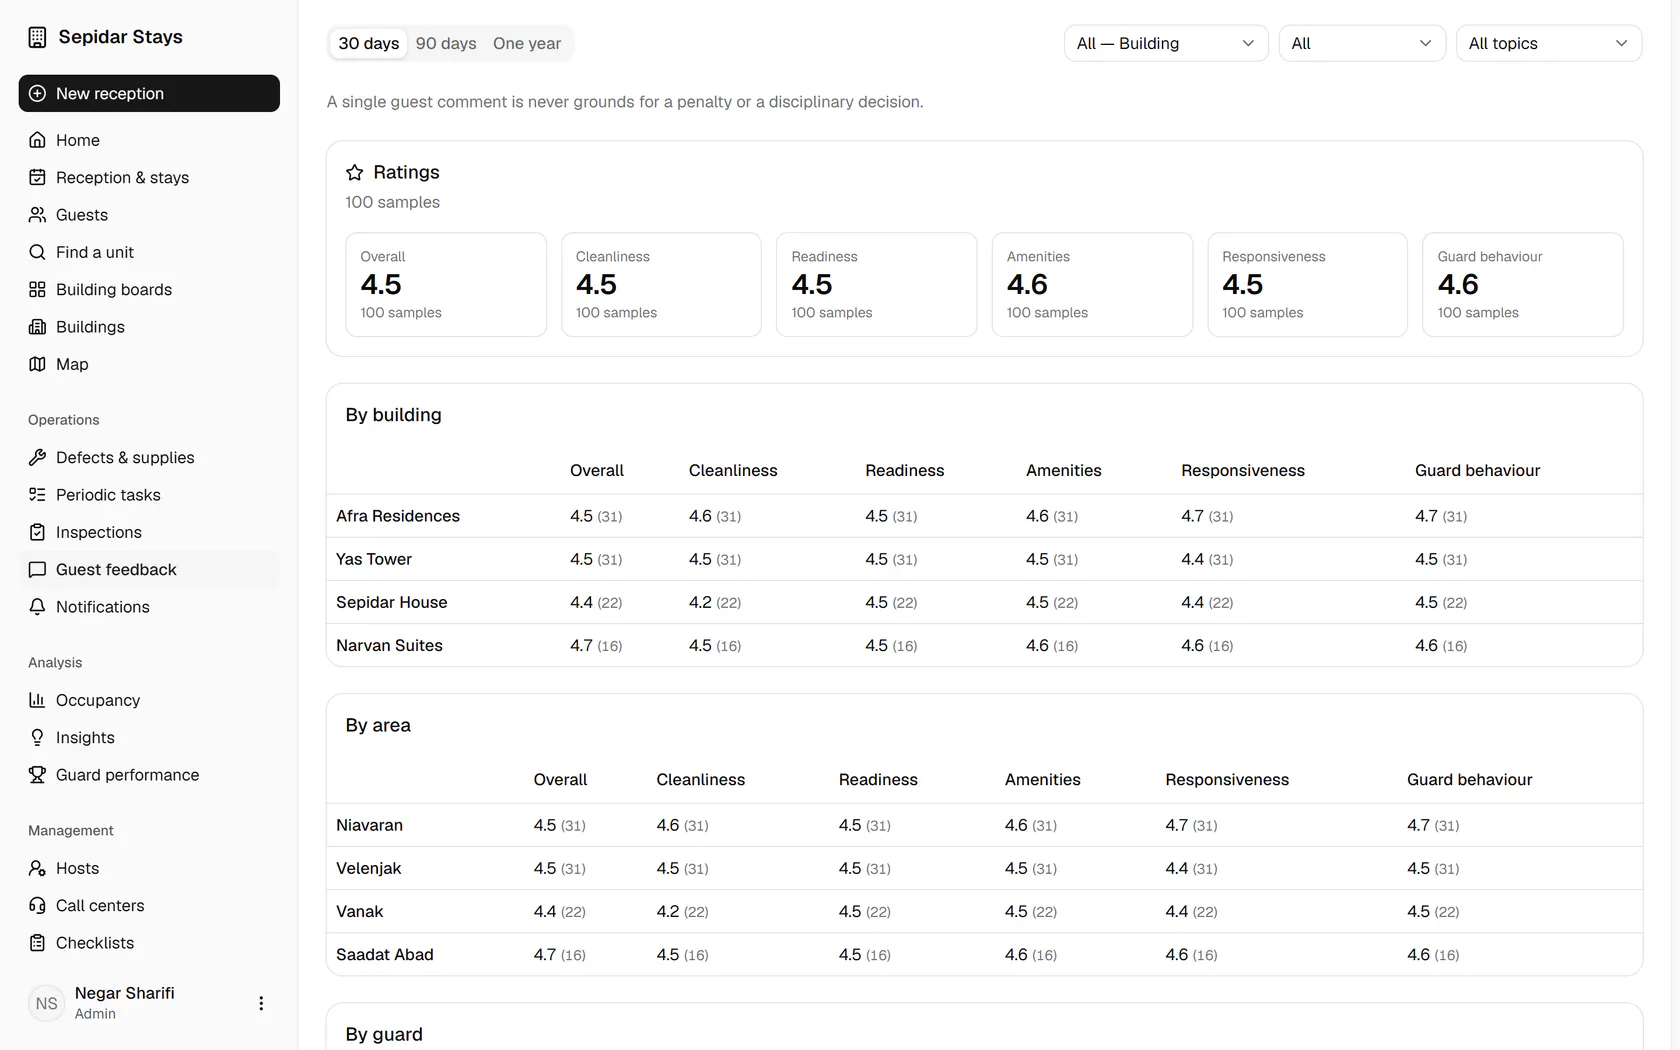Click the Sepidar House row label
This screenshot has width=1680, height=1050.
[x=392, y=602]
